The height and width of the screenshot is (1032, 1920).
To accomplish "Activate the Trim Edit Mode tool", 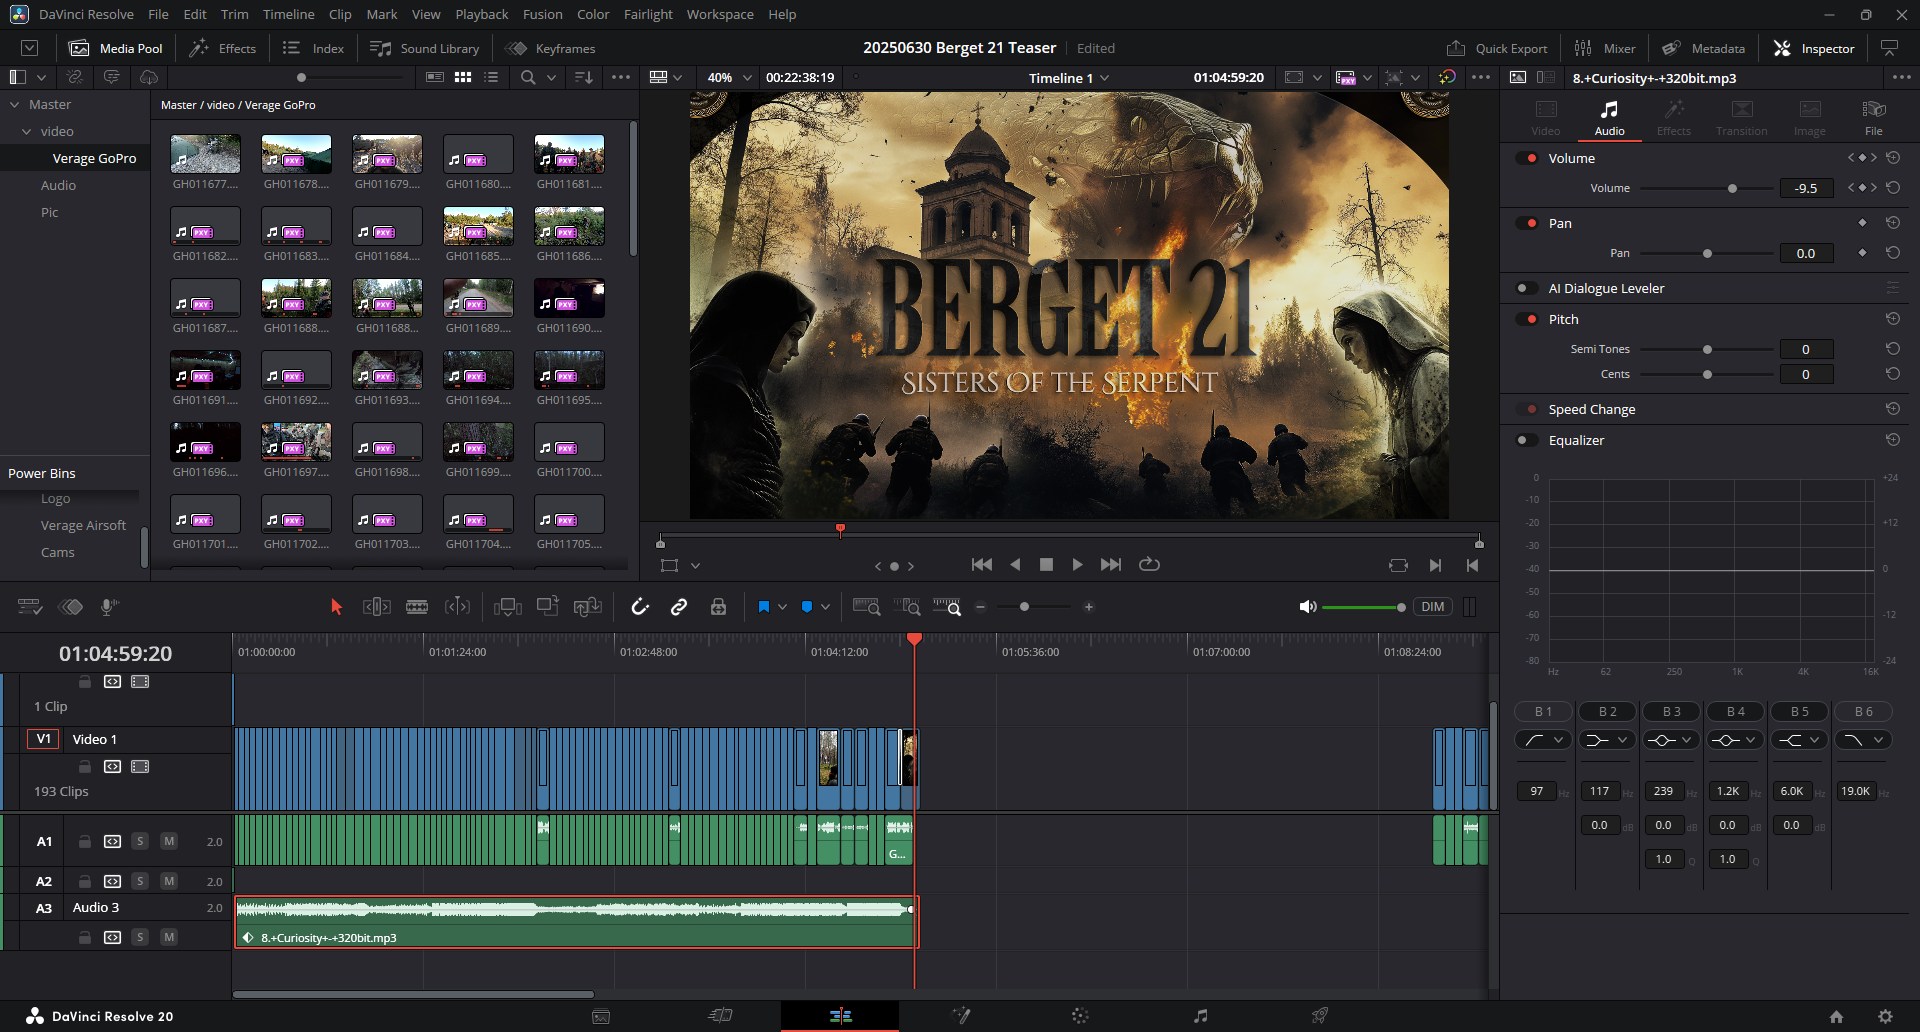I will tap(376, 607).
